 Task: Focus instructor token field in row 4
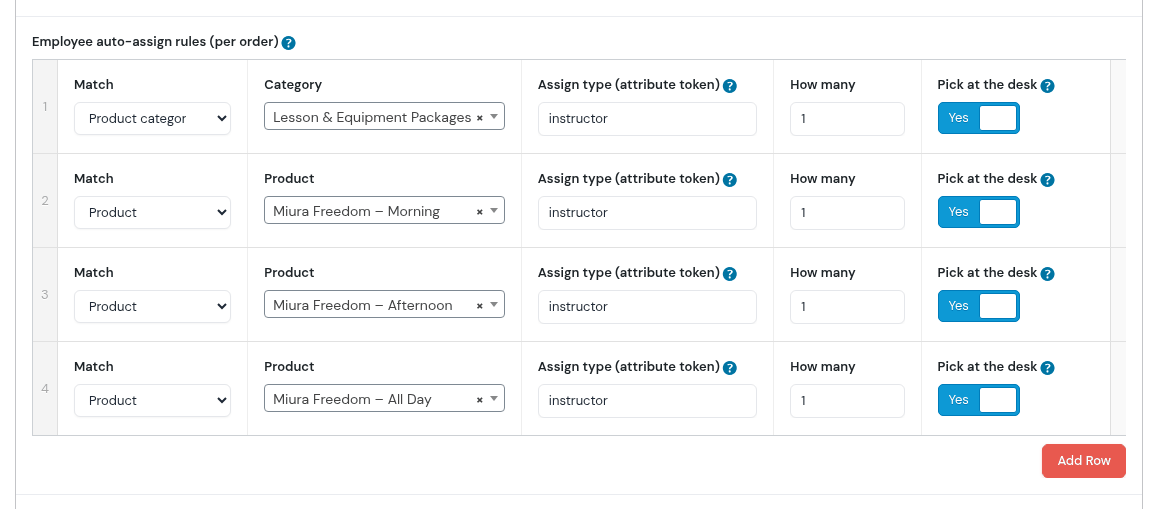647,400
